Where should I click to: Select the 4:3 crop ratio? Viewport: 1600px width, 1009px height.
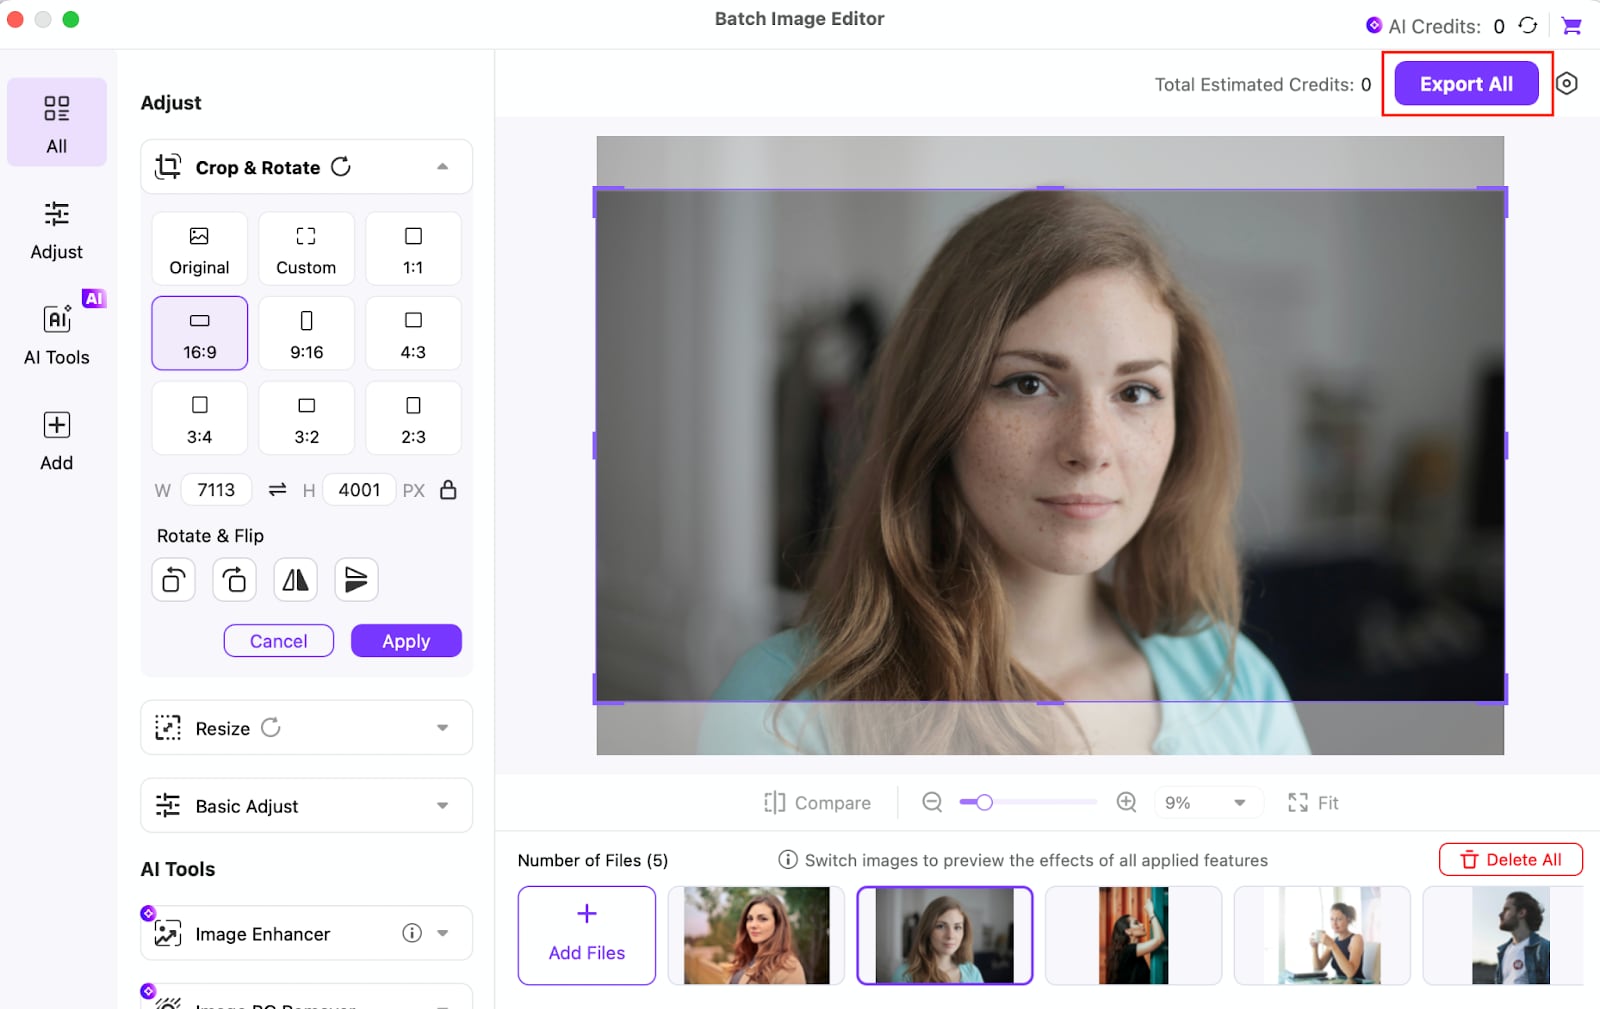coord(413,333)
